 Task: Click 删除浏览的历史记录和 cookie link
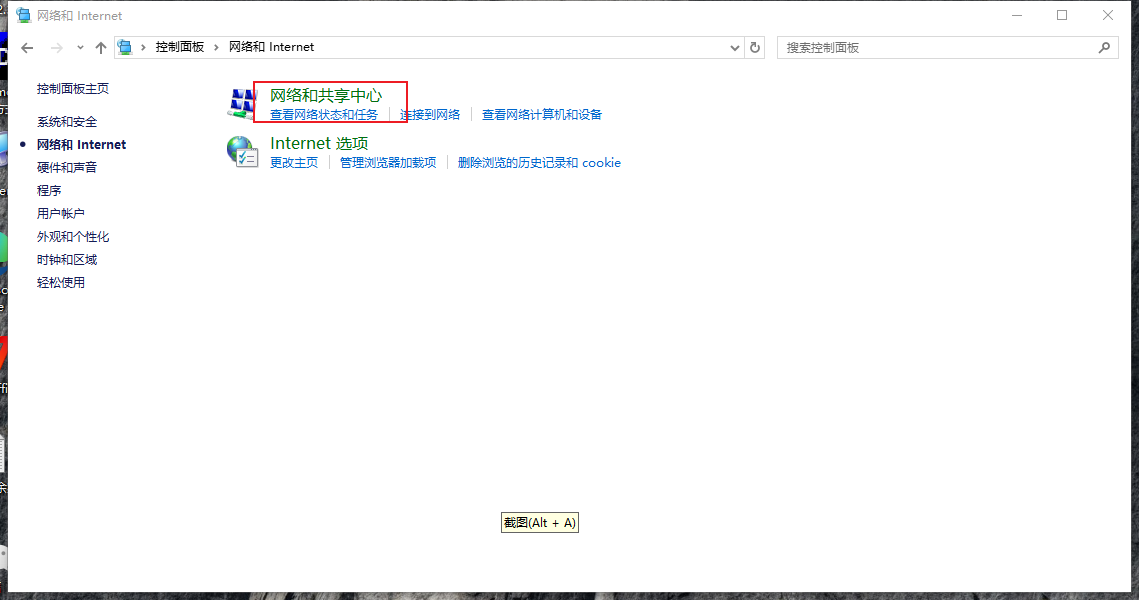click(539, 163)
